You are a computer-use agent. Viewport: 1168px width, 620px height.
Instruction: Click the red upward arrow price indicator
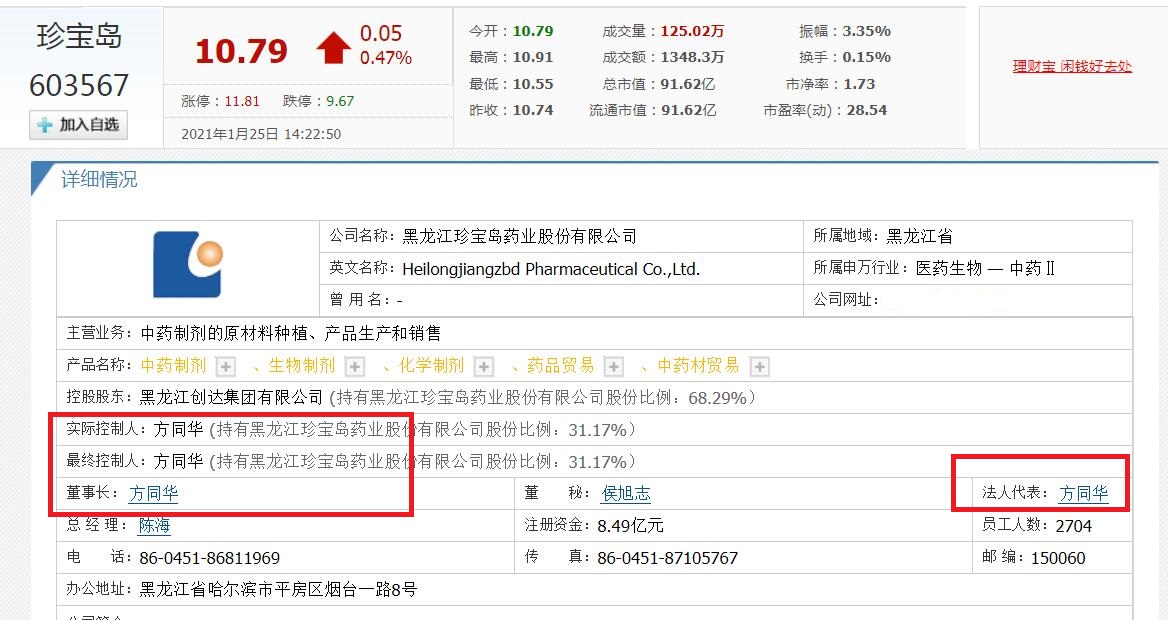pos(331,47)
